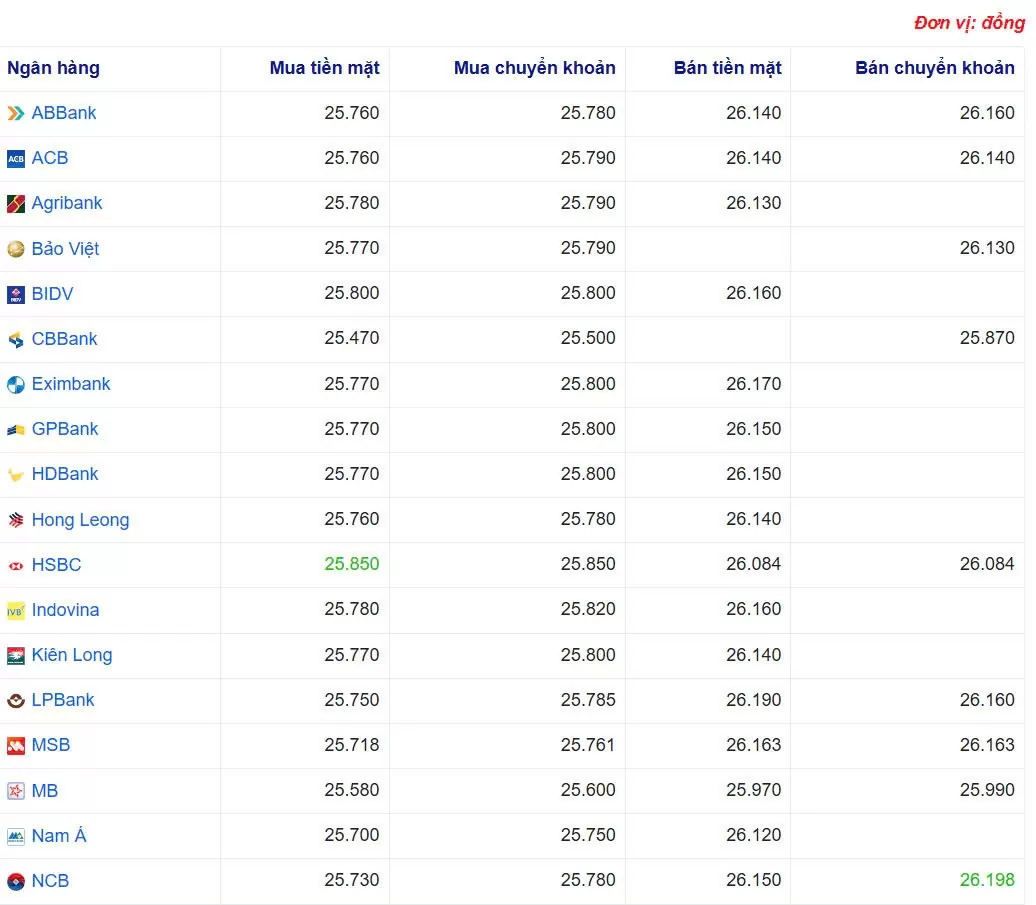Image resolution: width=1036 pixels, height=905 pixels.
Task: Click the Eximbank logo icon
Action: point(16,384)
